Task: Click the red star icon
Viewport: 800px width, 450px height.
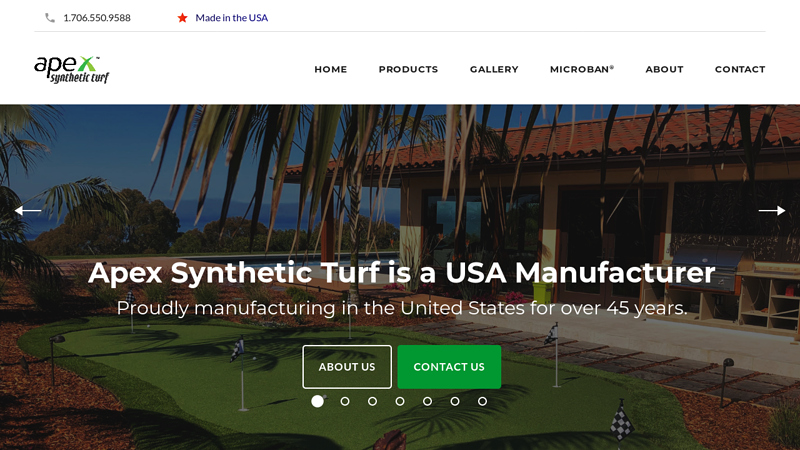Action: (182, 18)
